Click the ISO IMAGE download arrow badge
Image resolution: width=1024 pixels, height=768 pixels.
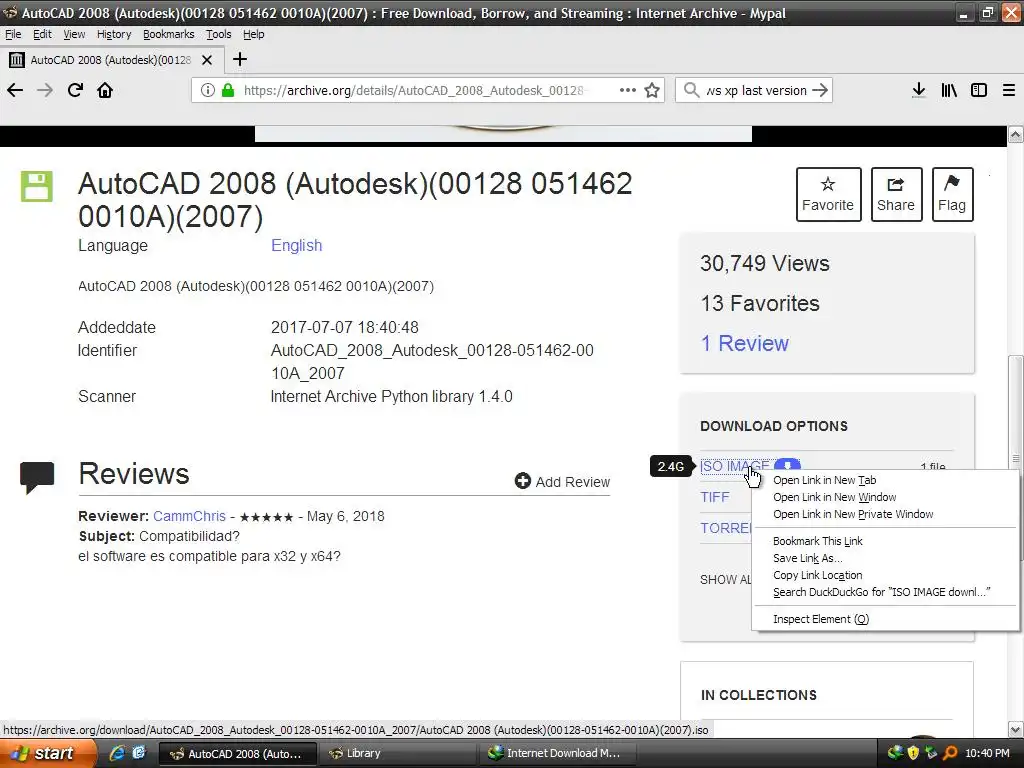pyautogui.click(x=788, y=465)
